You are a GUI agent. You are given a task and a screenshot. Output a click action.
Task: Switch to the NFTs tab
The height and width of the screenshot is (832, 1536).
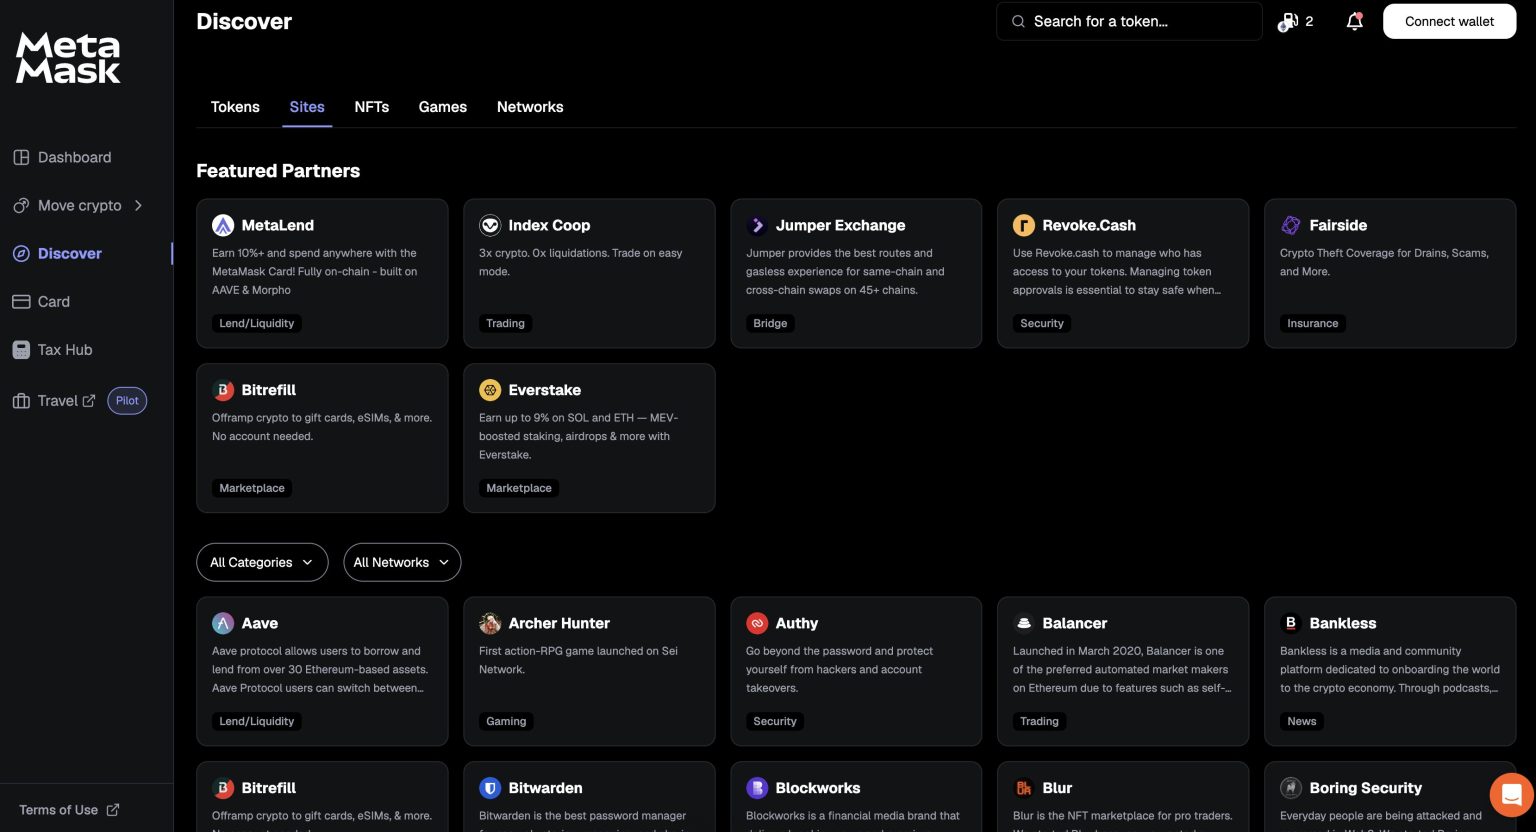click(x=371, y=107)
